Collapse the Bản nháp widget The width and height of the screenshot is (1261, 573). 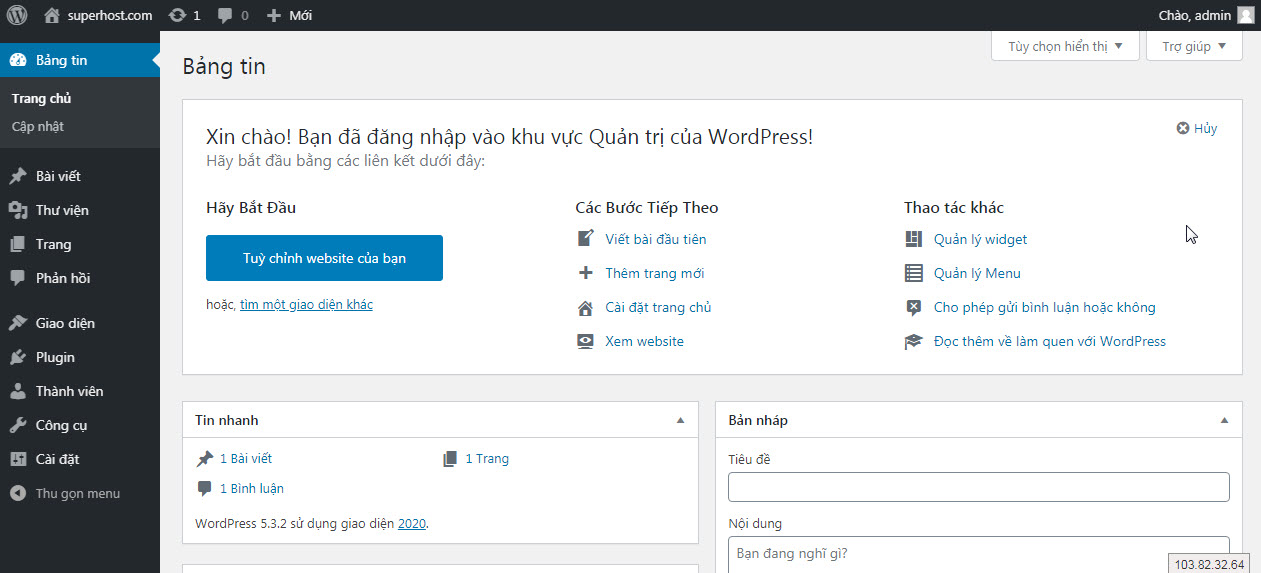pyautogui.click(x=1225, y=420)
